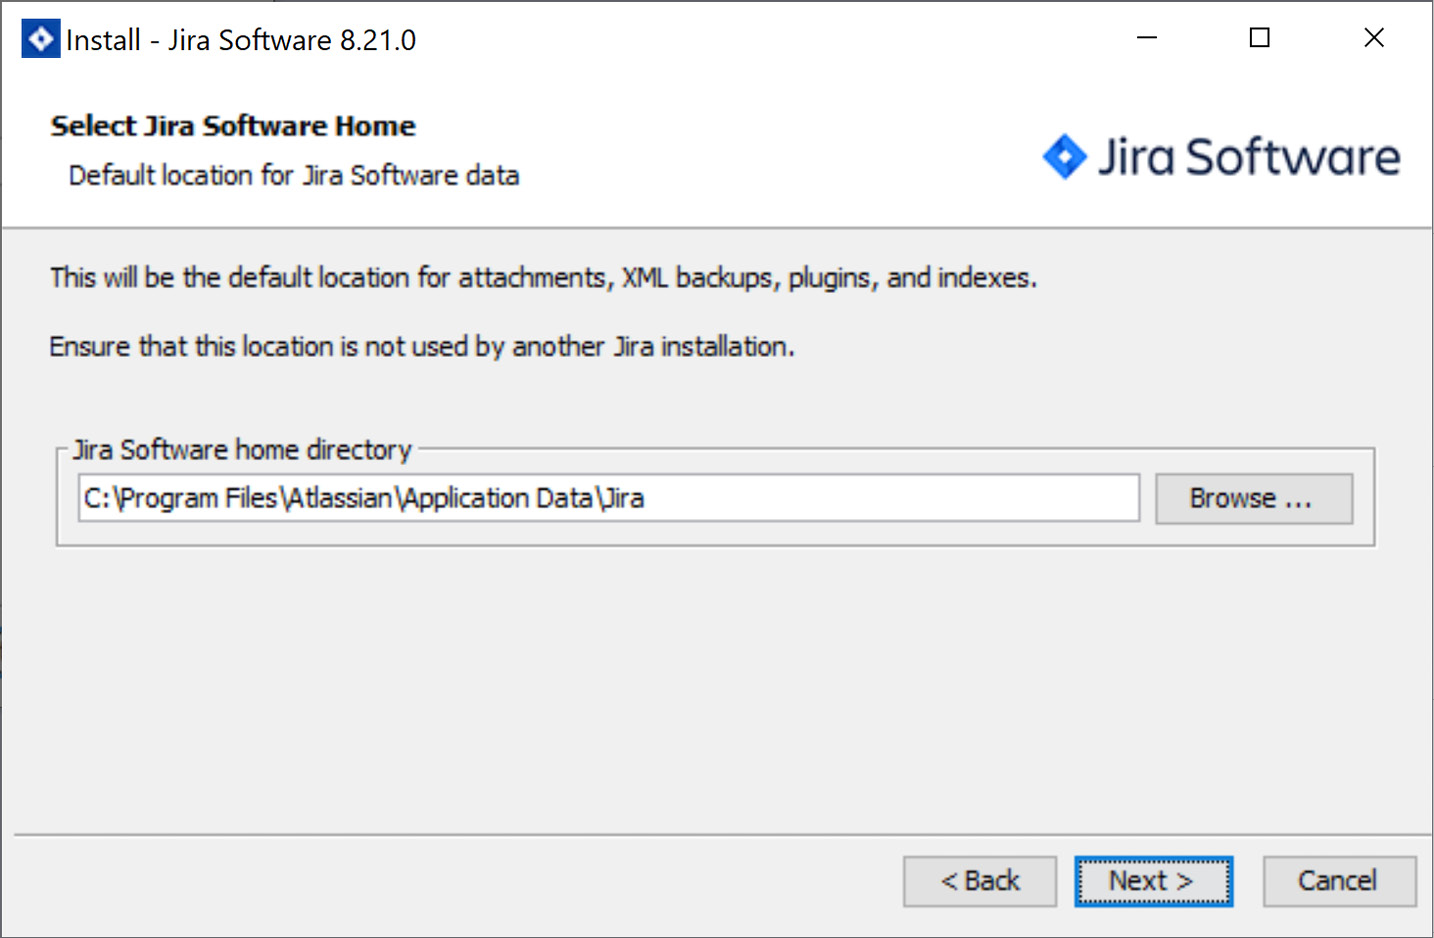Proceed by clicking Next
The width and height of the screenshot is (1434, 938).
tap(1152, 881)
